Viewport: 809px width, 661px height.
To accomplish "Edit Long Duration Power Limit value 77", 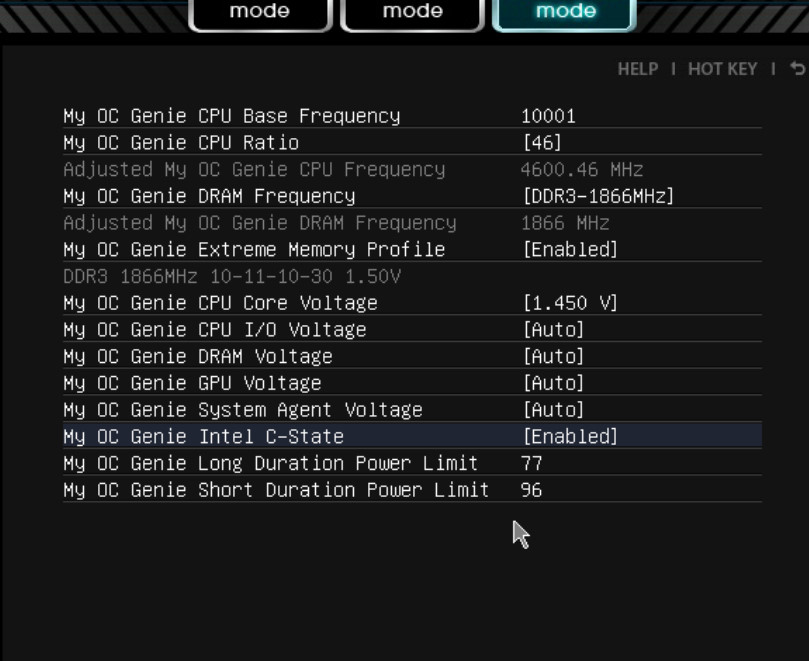I will pos(531,463).
